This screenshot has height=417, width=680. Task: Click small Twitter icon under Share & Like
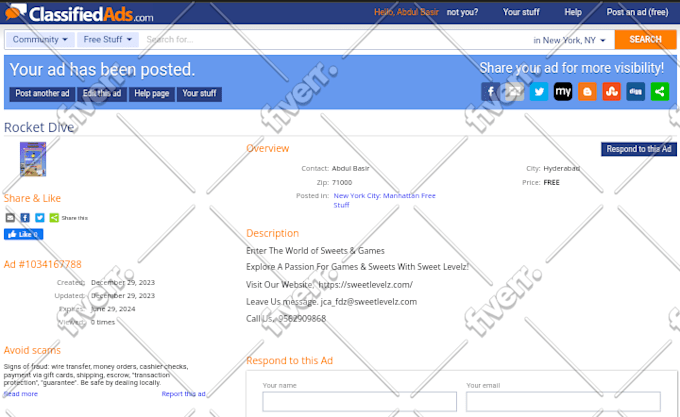(x=39, y=218)
